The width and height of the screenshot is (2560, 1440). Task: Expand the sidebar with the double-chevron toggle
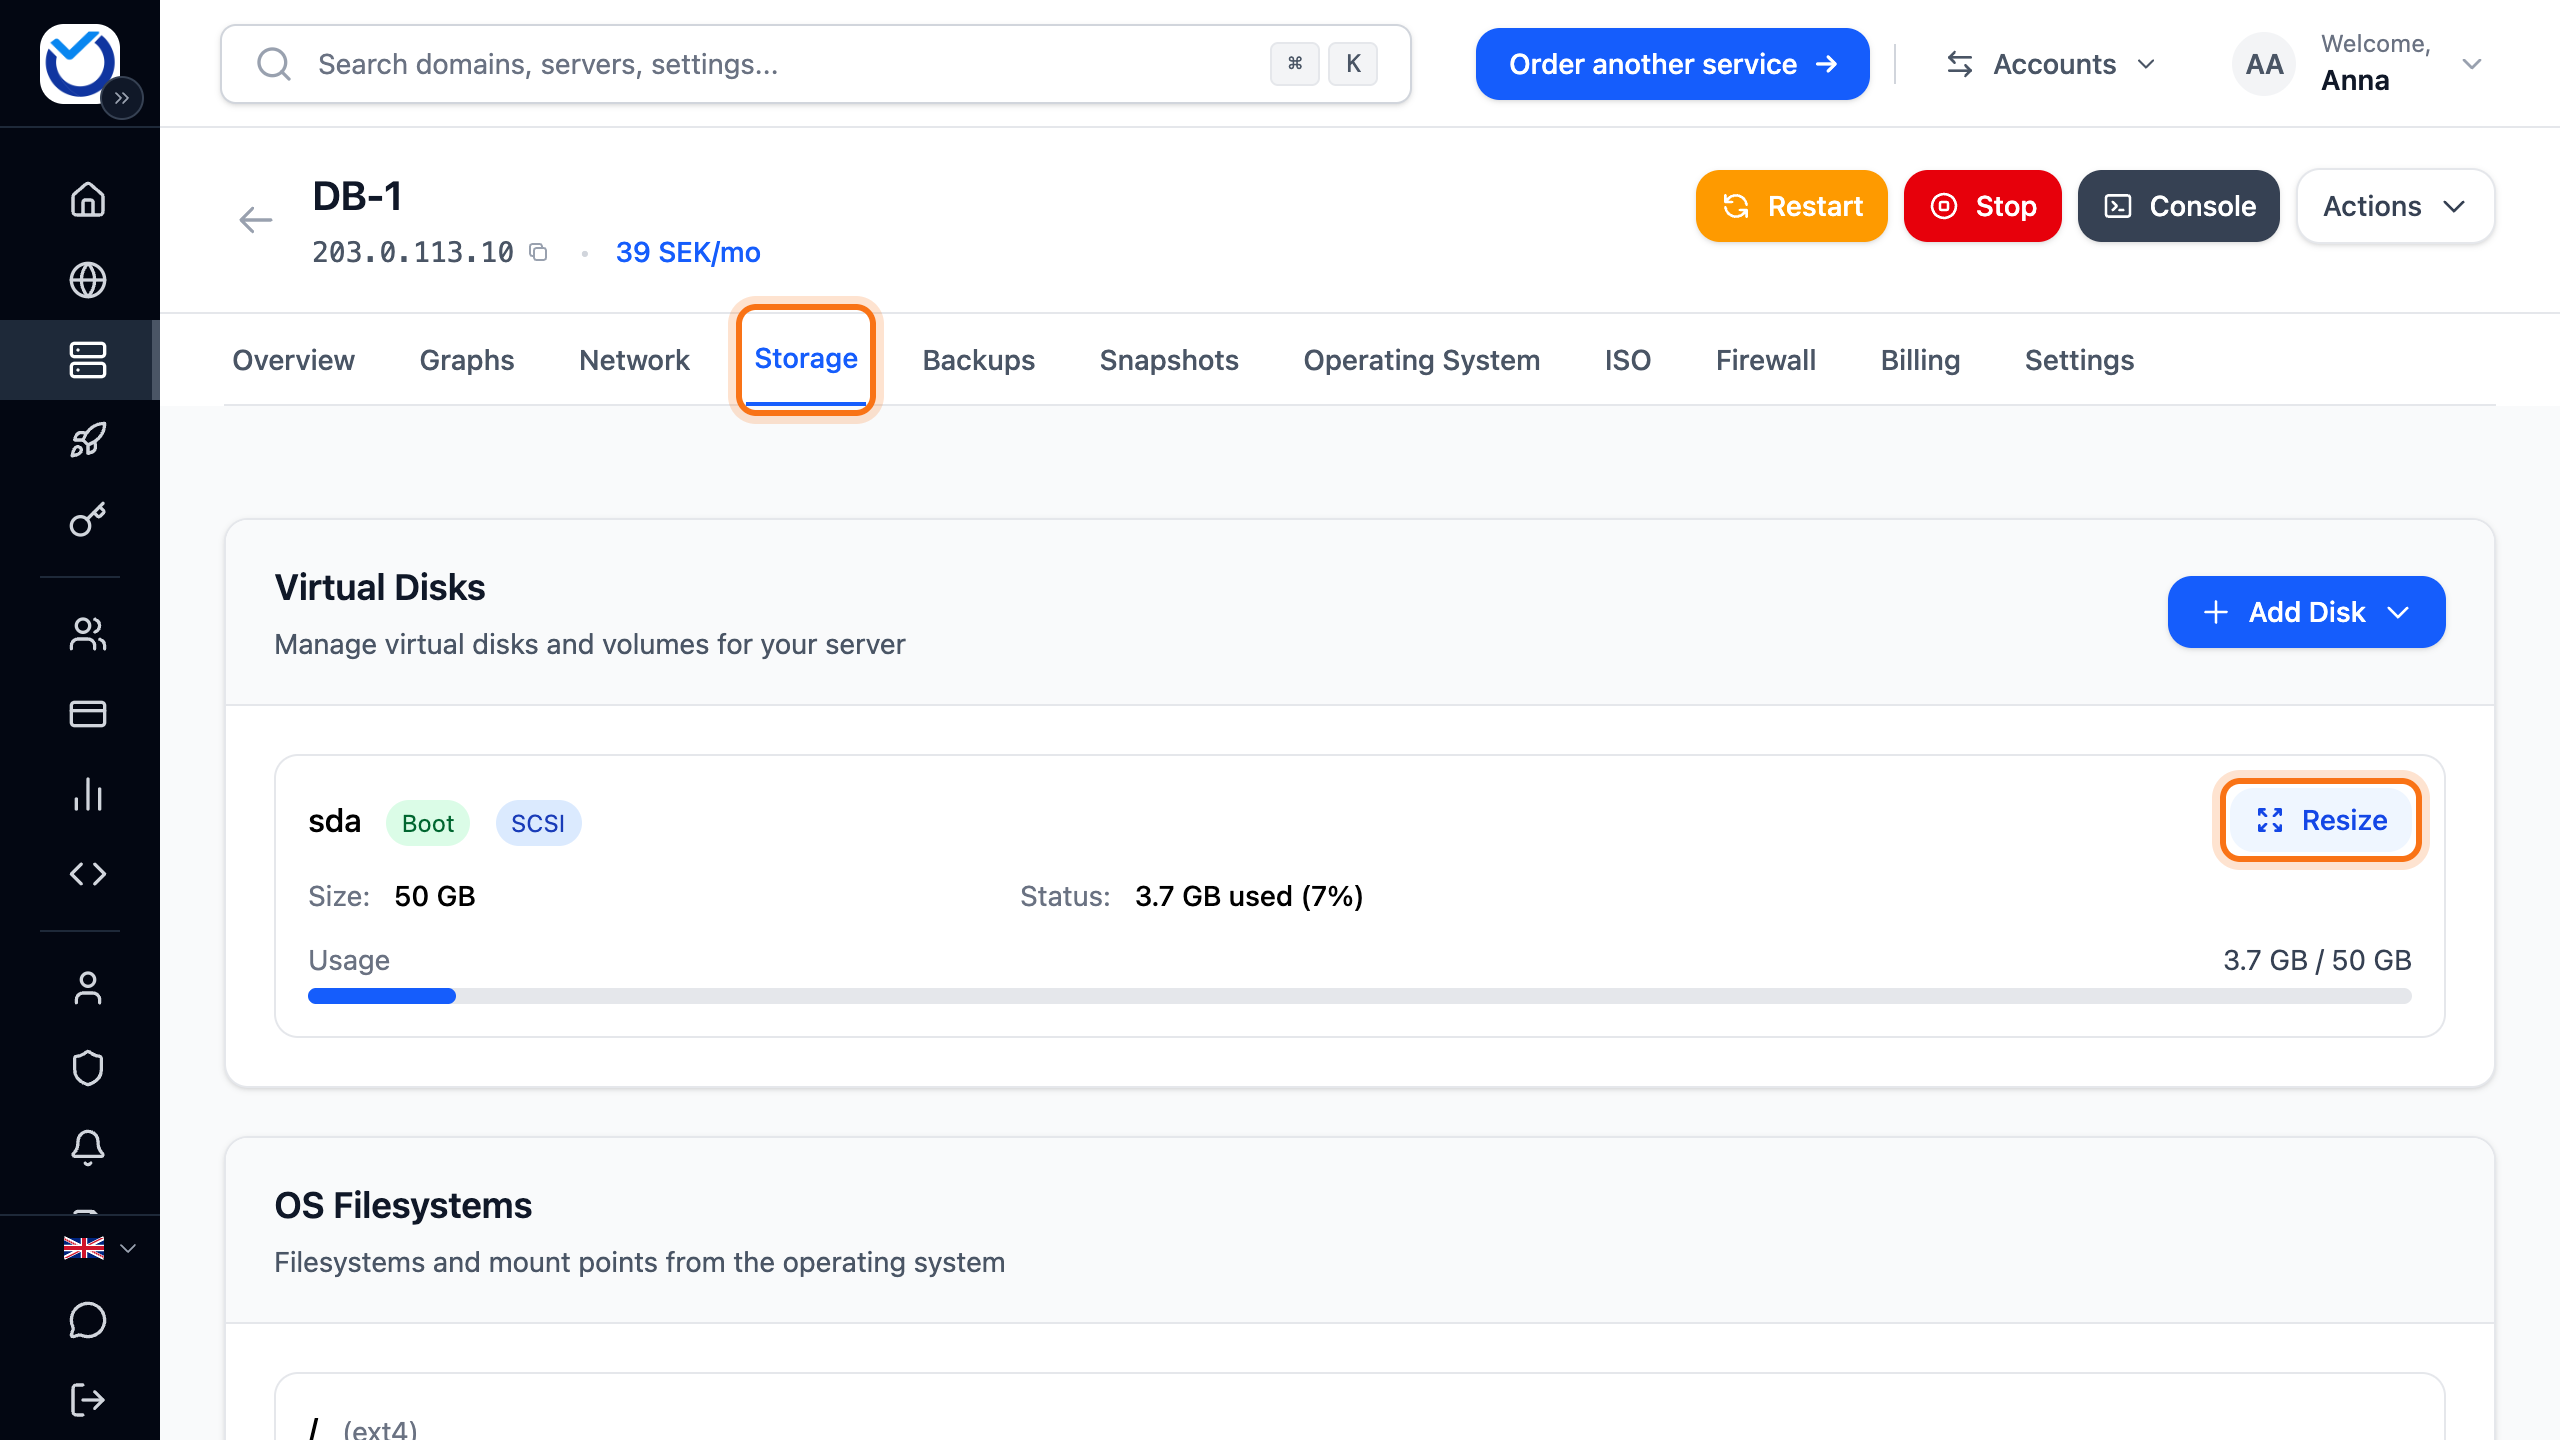click(x=122, y=98)
